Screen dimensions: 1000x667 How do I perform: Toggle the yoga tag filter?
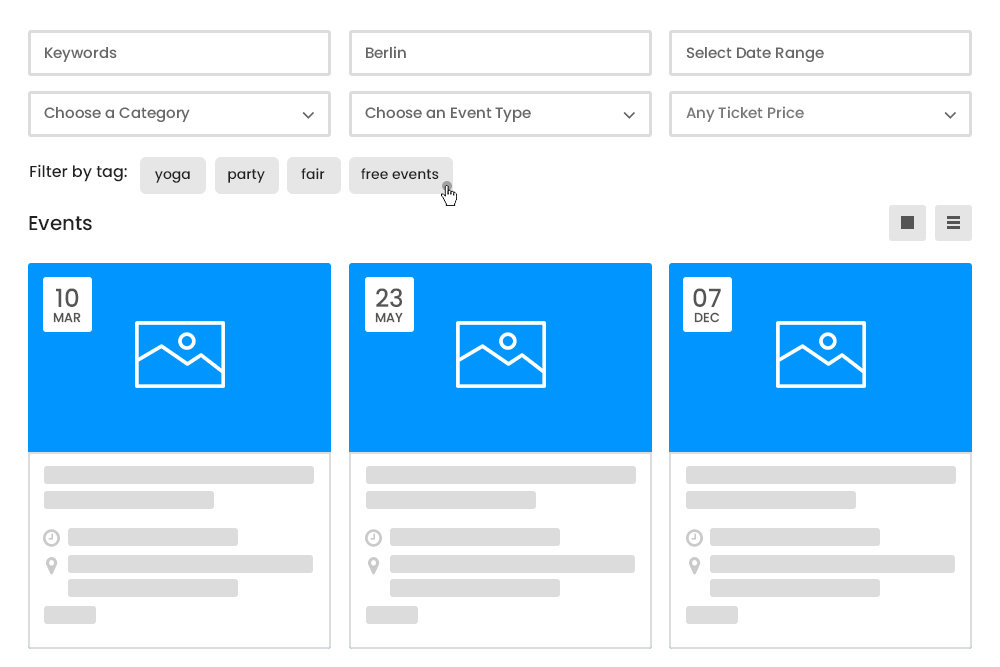172,175
